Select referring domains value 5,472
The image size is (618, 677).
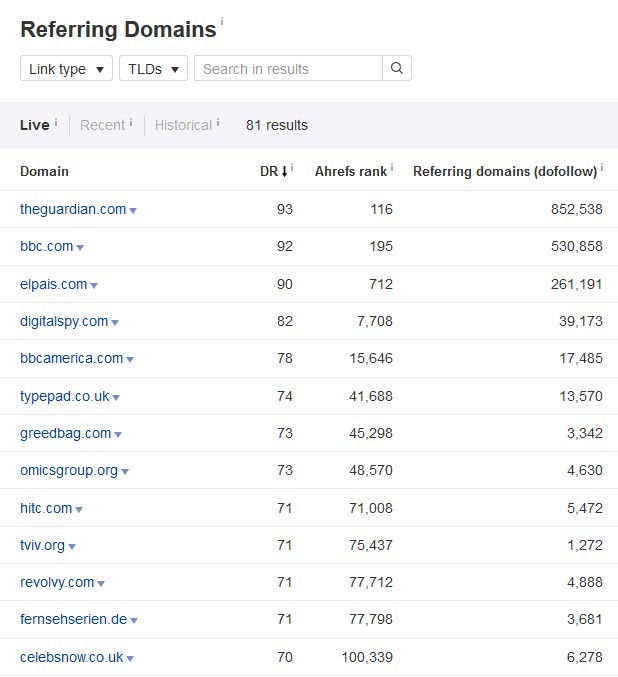pyautogui.click(x=585, y=508)
